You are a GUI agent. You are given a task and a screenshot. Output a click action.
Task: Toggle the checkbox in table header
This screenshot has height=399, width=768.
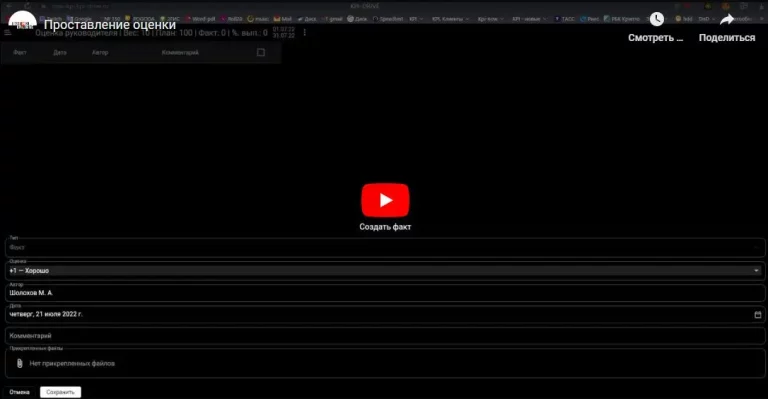(x=261, y=52)
